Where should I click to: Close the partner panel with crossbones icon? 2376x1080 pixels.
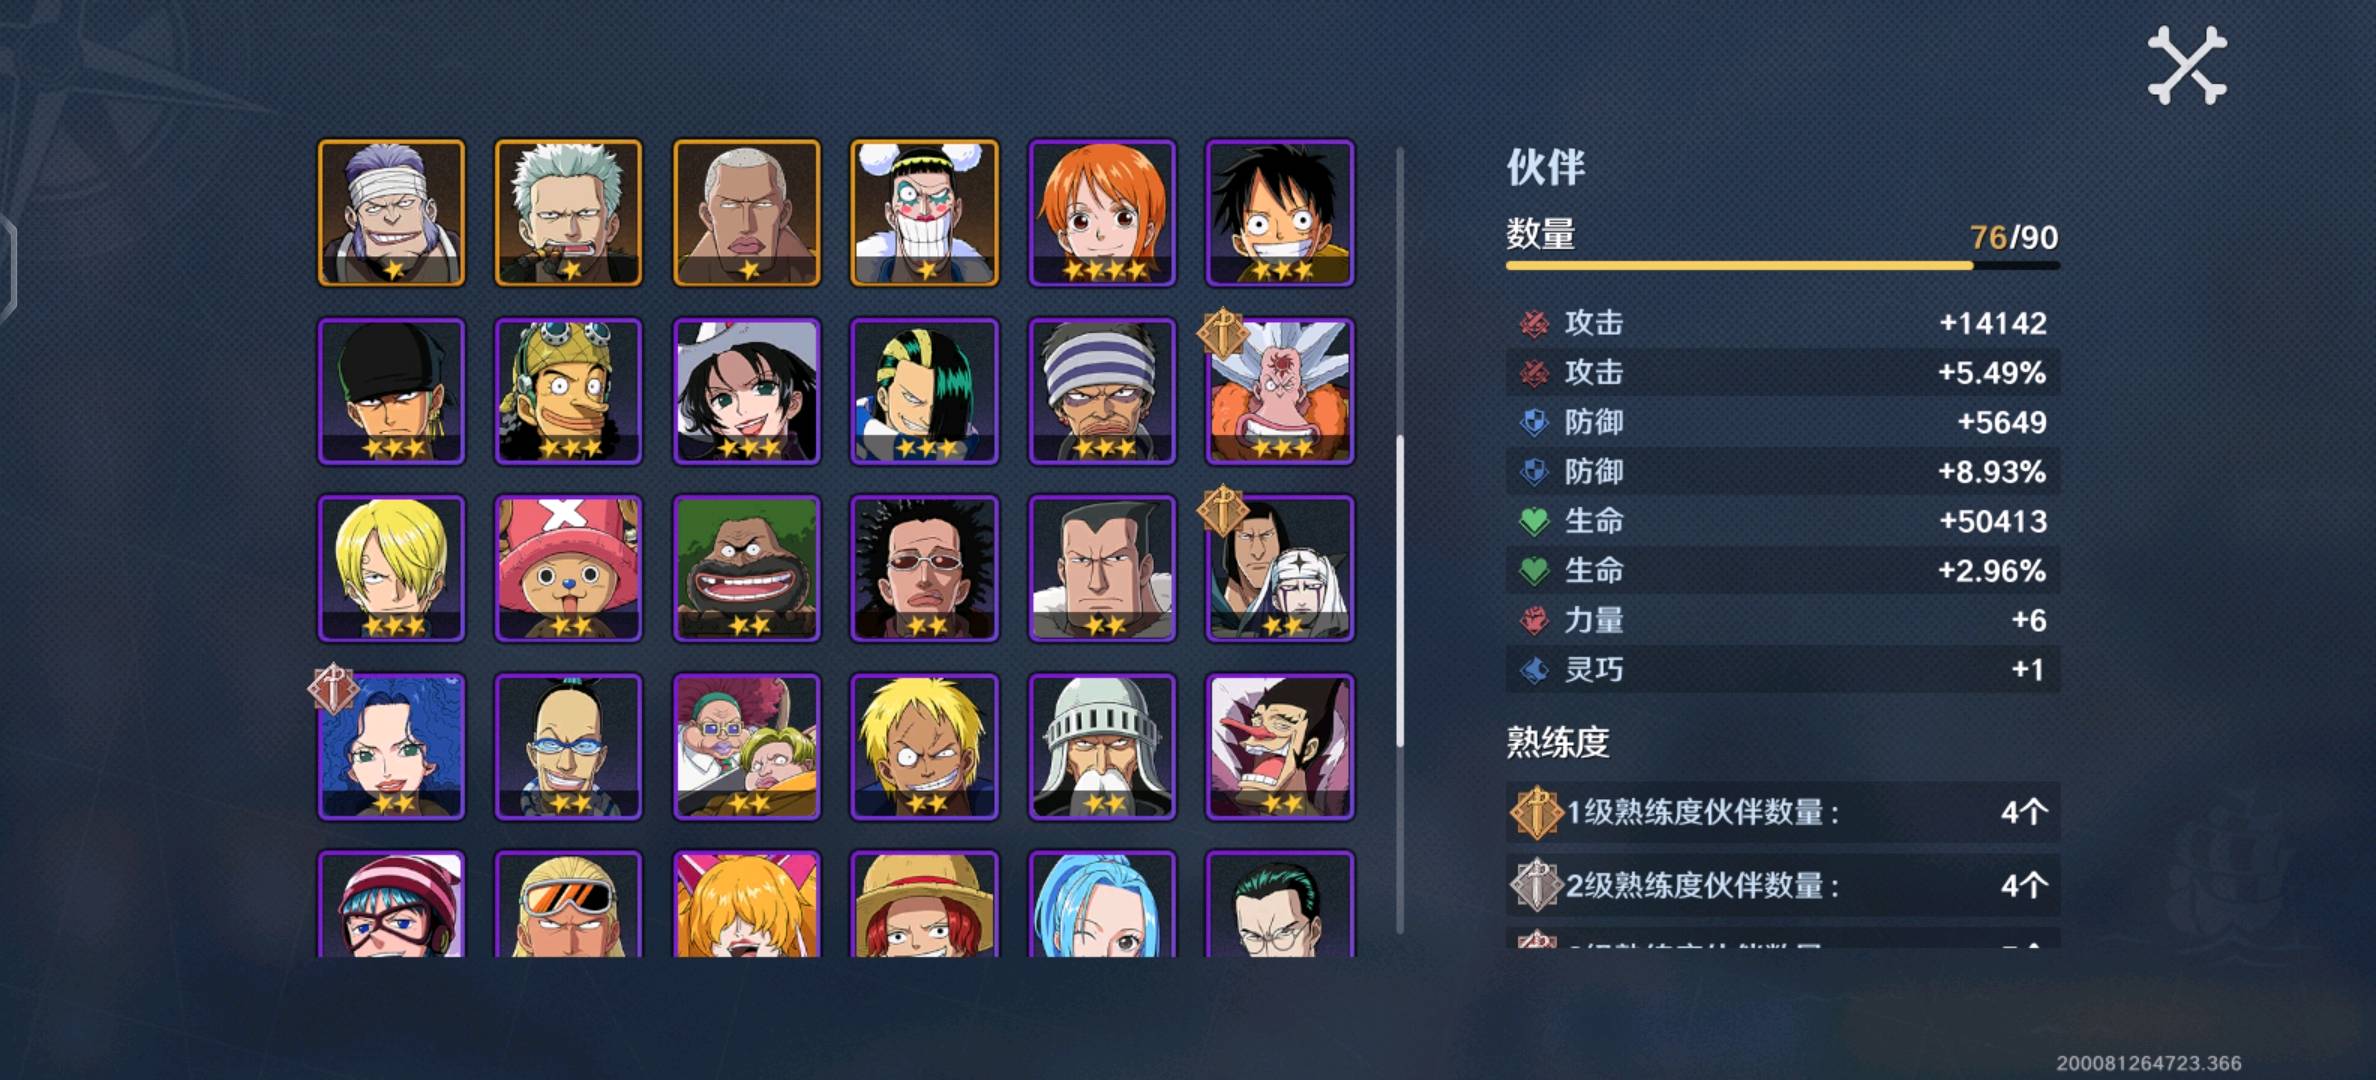(x=2187, y=65)
